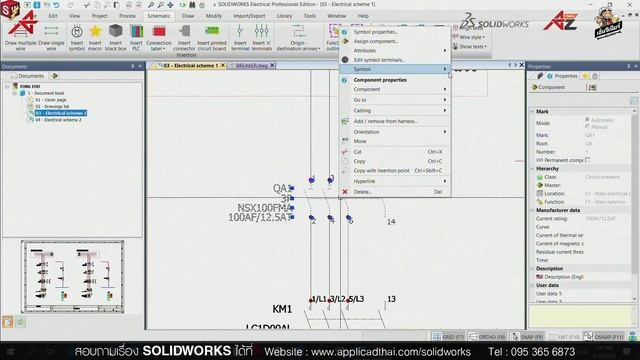Open the Library ribbon tab
Image resolution: width=640 pixels, height=360 pixels.
point(284,16)
